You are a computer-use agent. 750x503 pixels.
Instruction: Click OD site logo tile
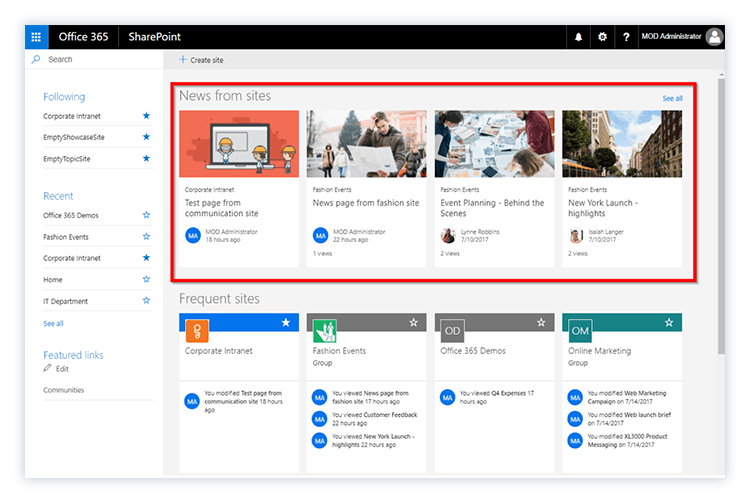(452, 331)
